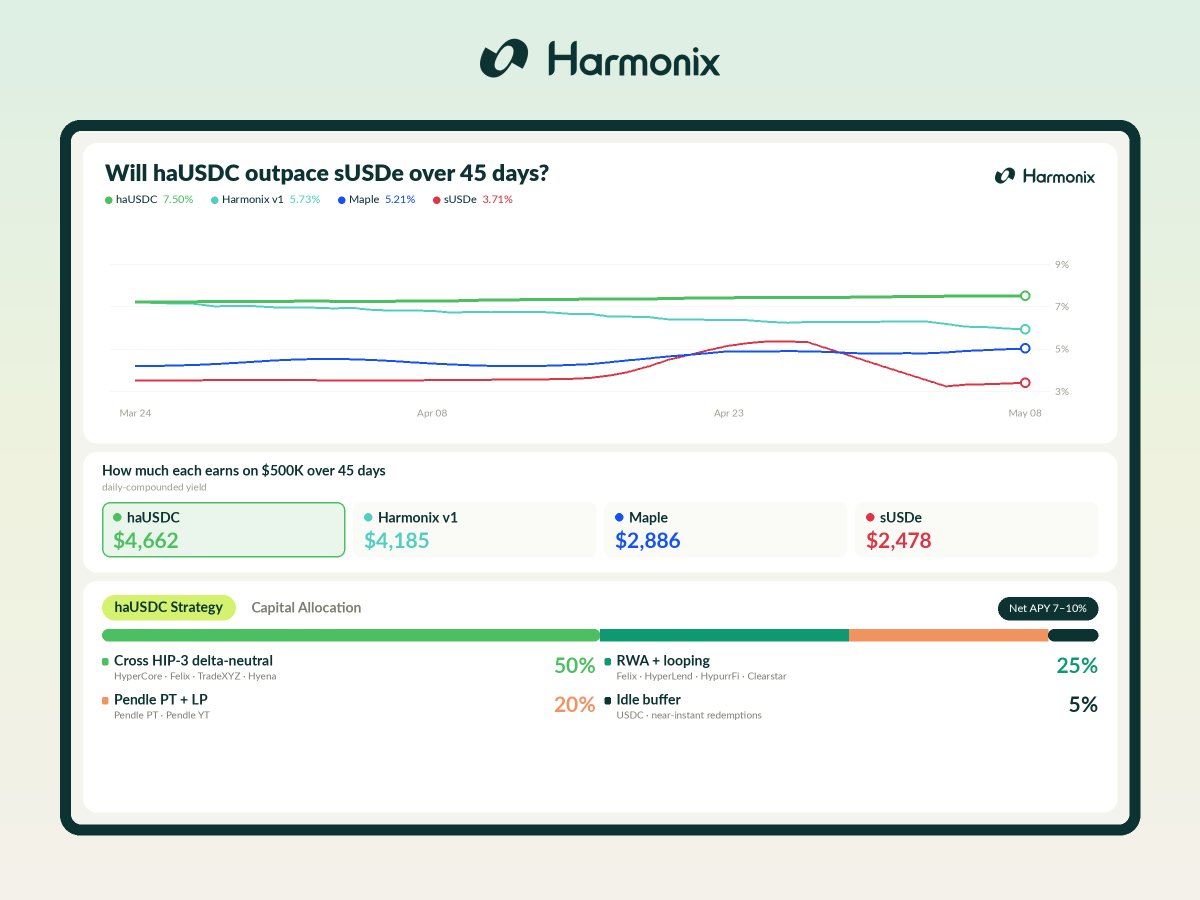The width and height of the screenshot is (1200, 900).
Task: Click the light green 50% allocation bar segment
Action: [x=351, y=635]
